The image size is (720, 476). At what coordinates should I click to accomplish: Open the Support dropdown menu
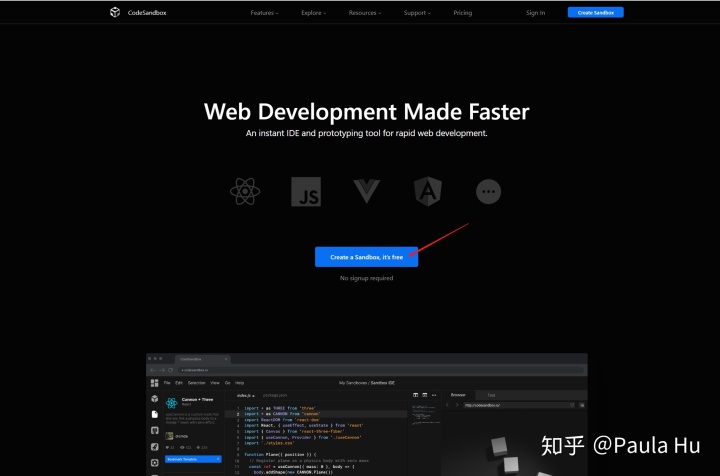pyautogui.click(x=417, y=13)
